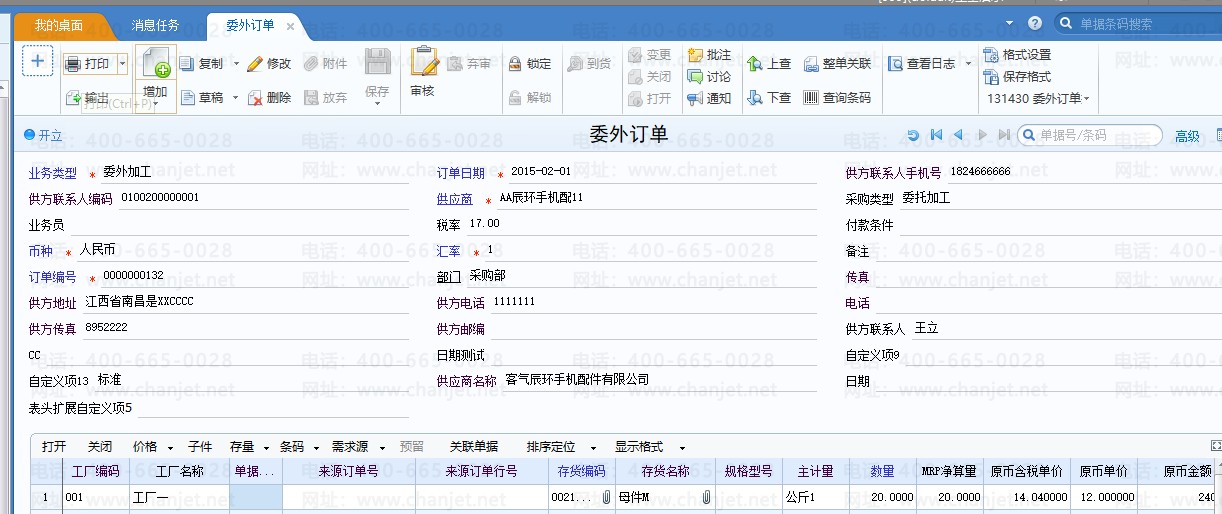
Task: Switch to the 我的桌面 tab
Action: coord(56,25)
